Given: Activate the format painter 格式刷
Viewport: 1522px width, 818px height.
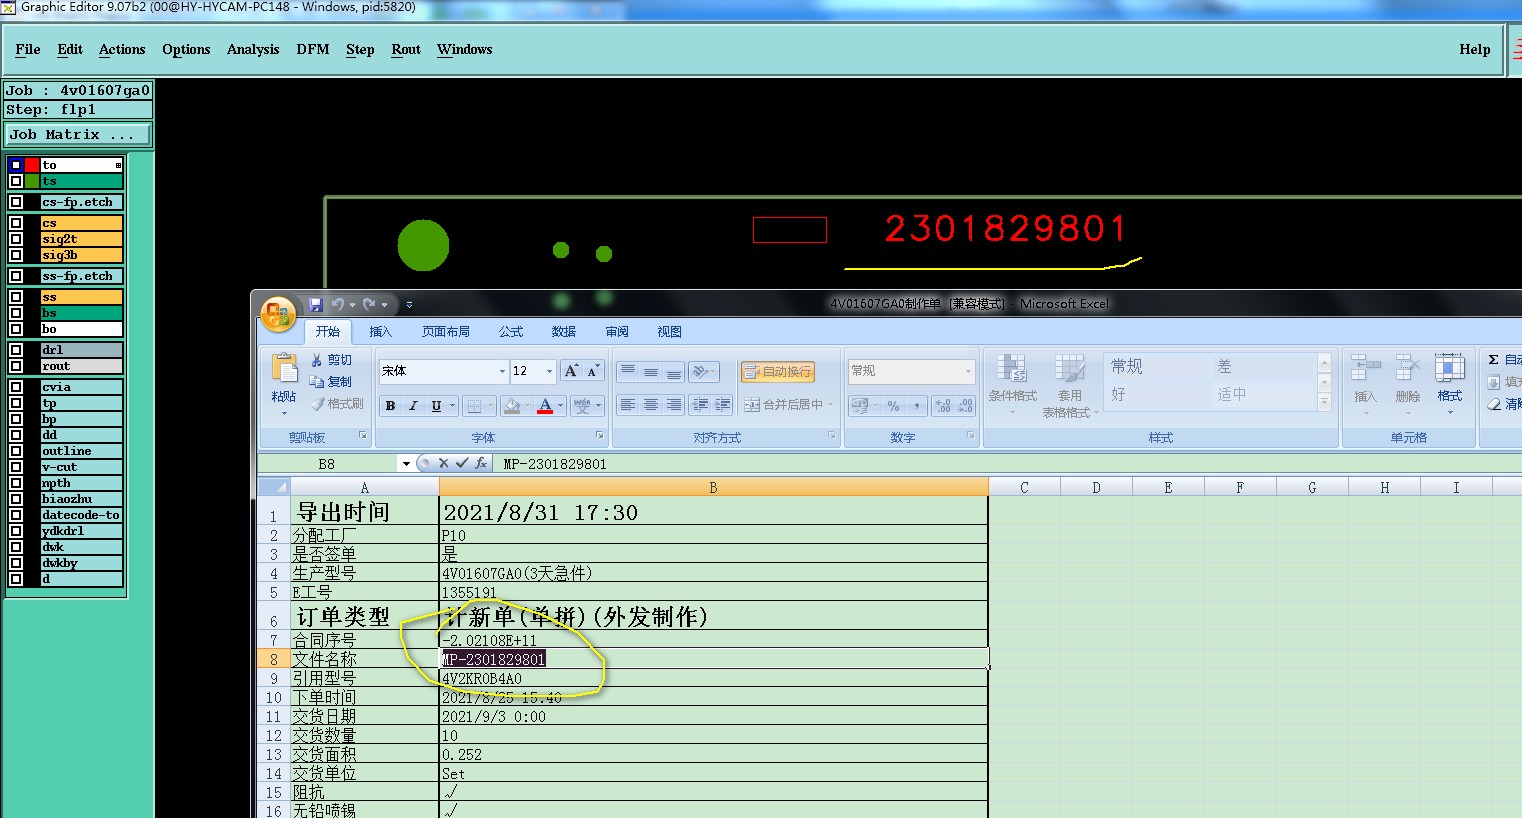Looking at the screenshot, I should (337, 404).
